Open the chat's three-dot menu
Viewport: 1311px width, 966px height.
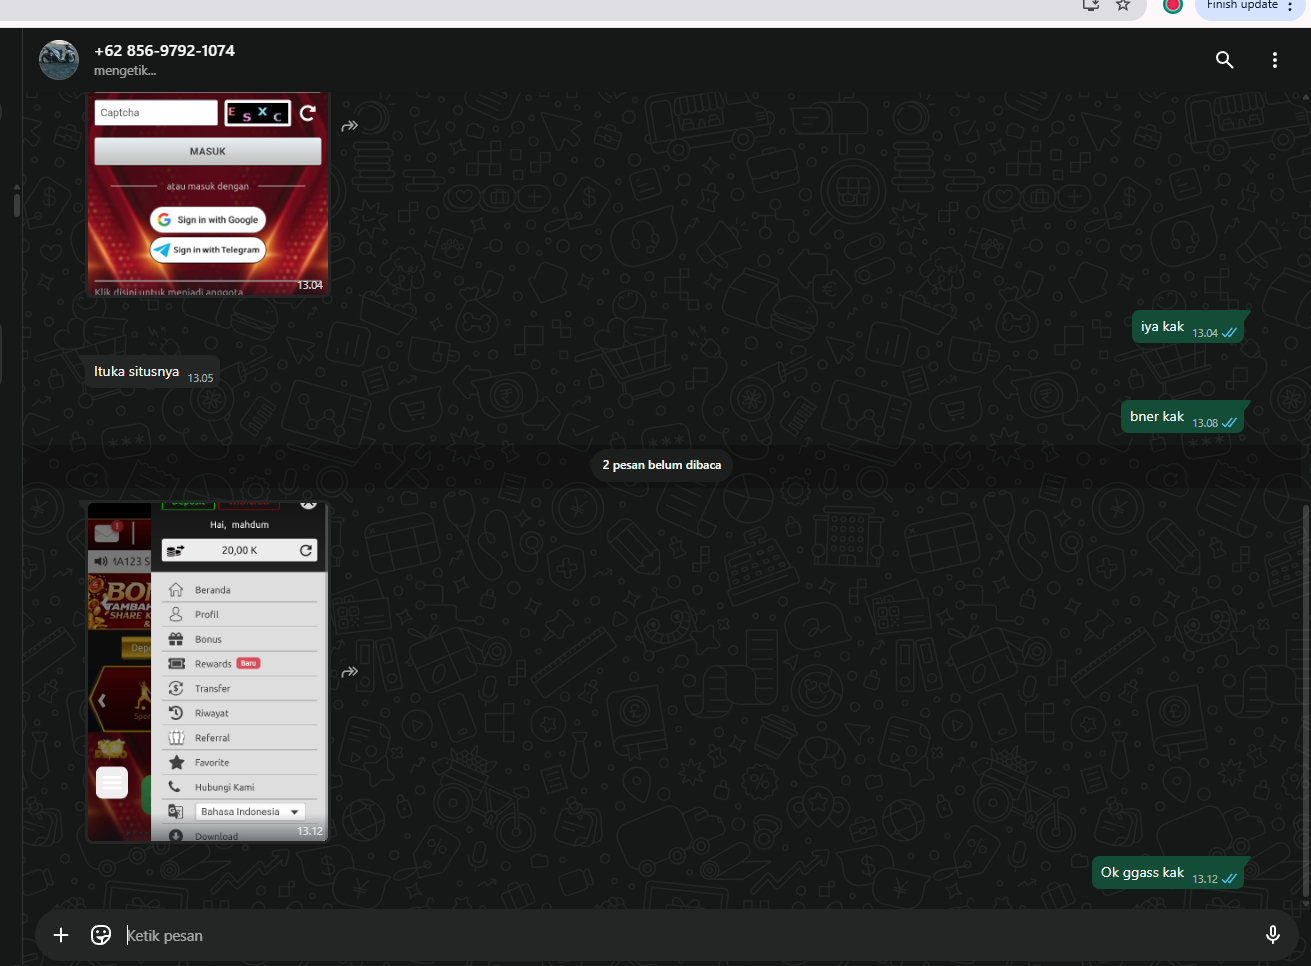[1274, 60]
